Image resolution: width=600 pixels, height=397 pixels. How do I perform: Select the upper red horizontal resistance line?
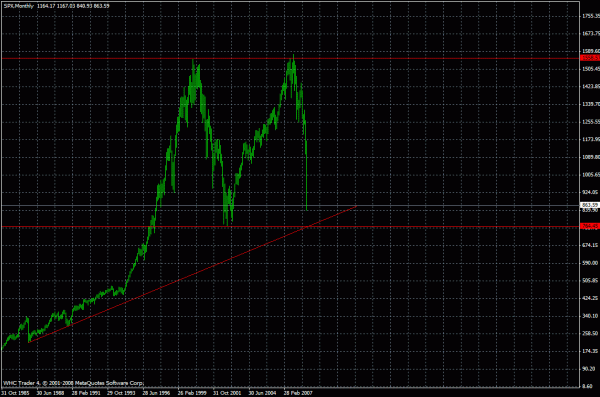(291, 59)
